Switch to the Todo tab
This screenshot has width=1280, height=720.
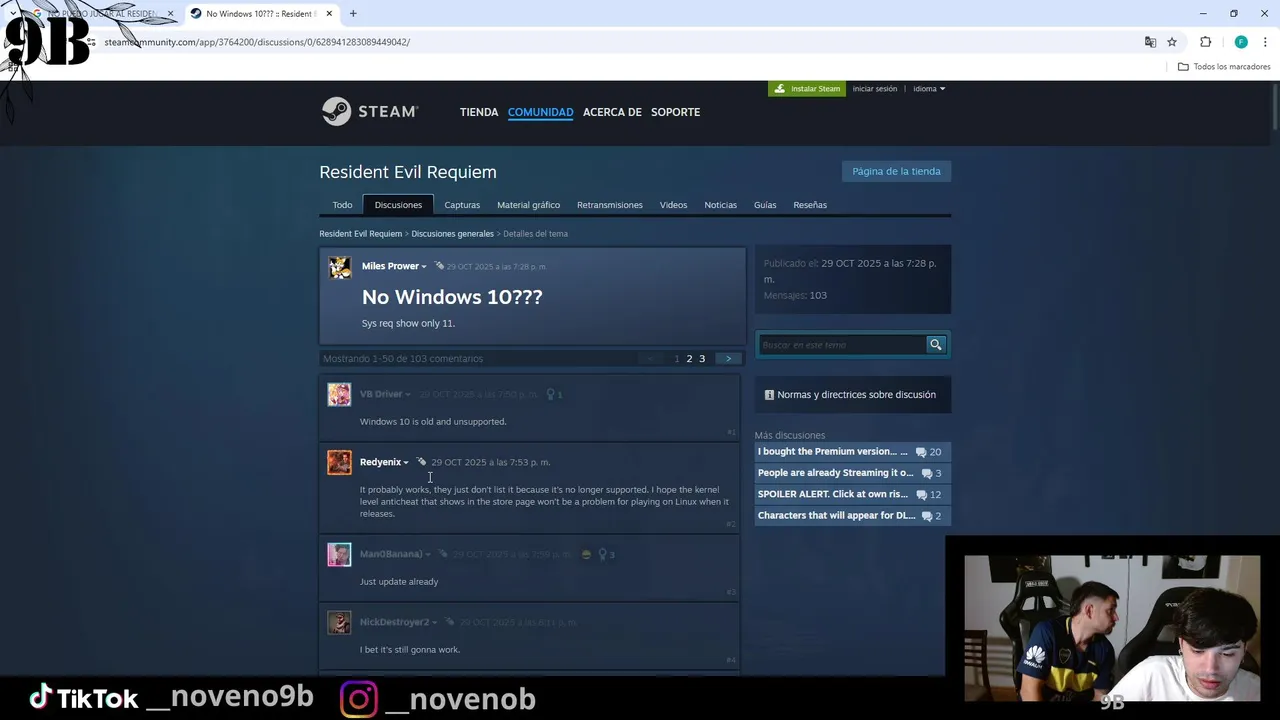(342, 205)
